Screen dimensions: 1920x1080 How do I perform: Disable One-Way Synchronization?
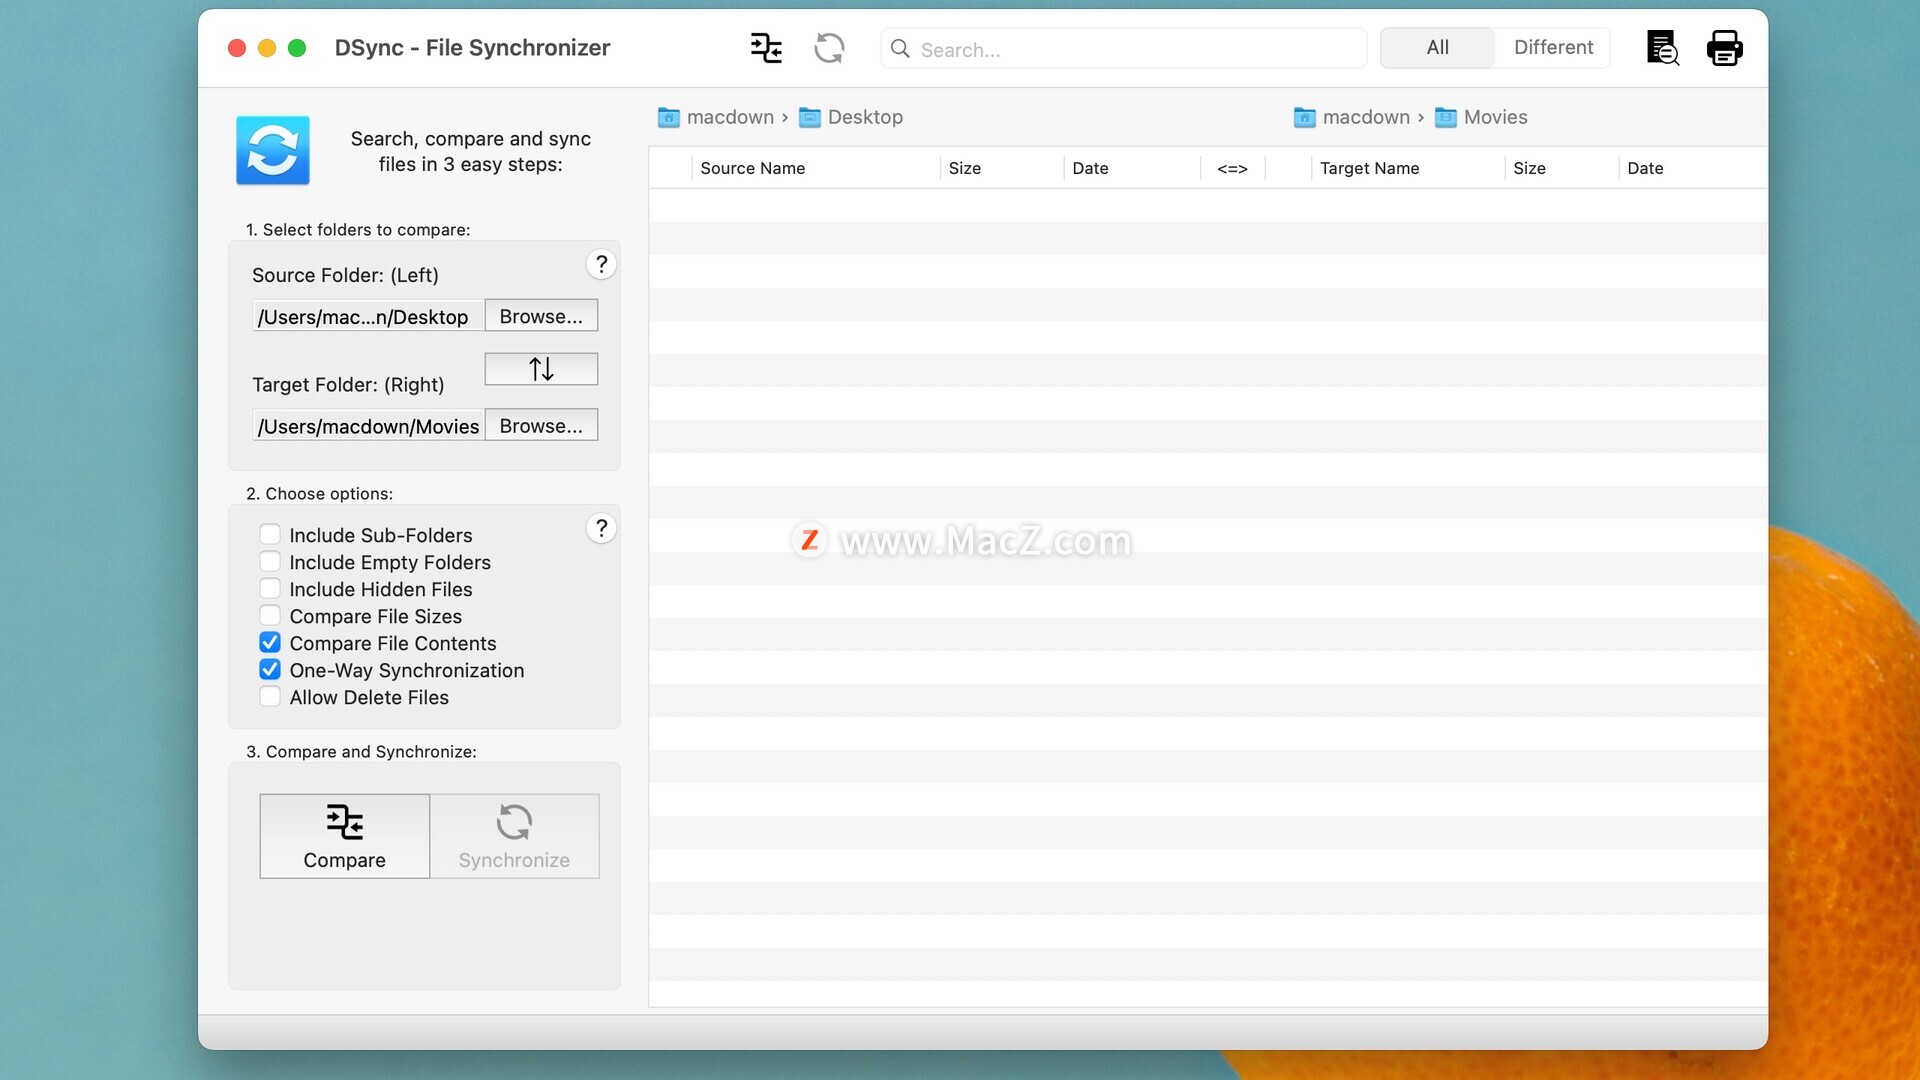tap(270, 670)
